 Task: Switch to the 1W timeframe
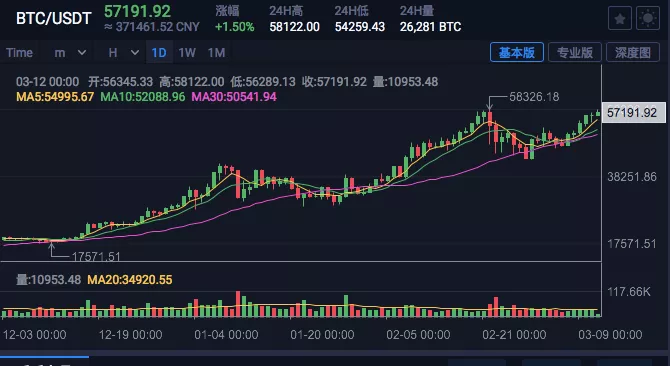pyautogui.click(x=187, y=53)
